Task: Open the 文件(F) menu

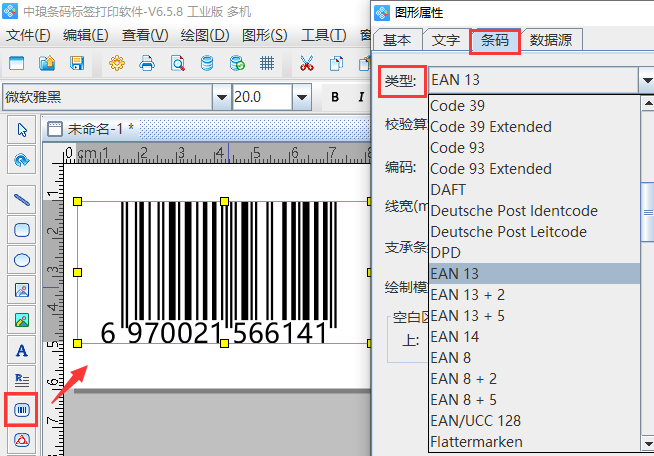Action: point(28,35)
